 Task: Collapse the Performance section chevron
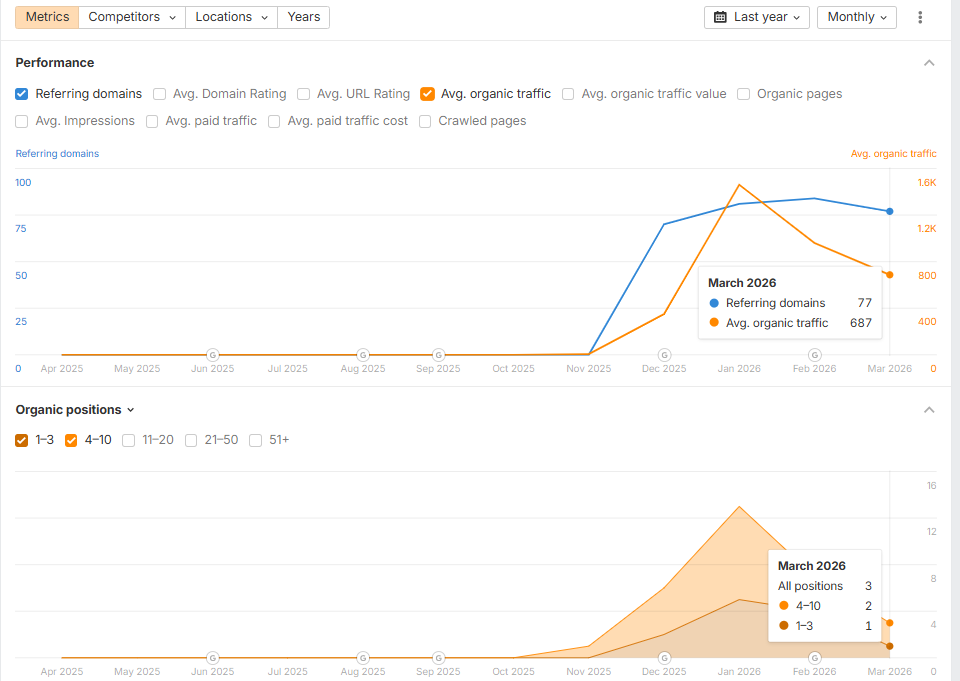tap(929, 63)
